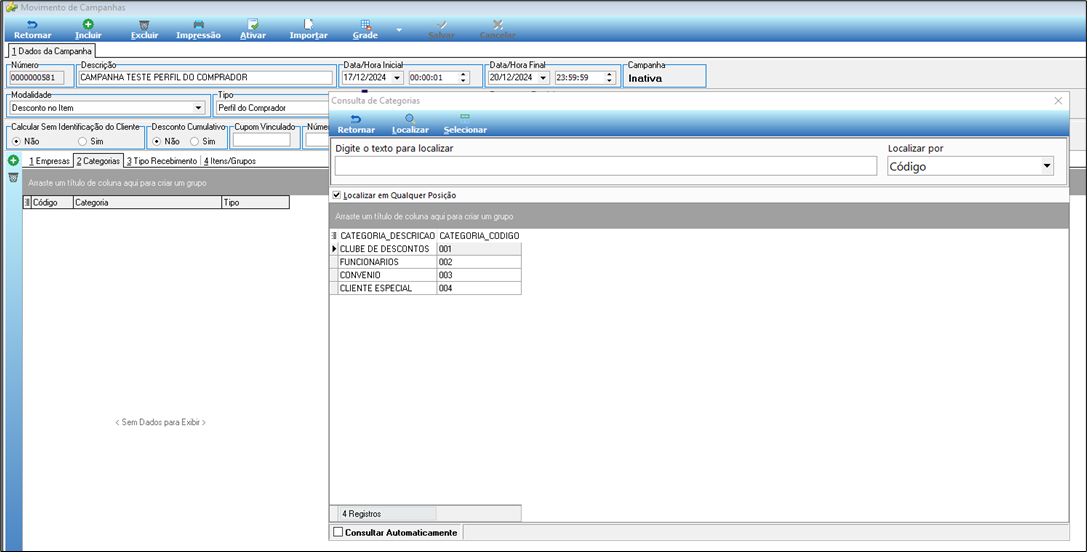Click the Incluir green plus toolbar icon
The width and height of the screenshot is (1087, 552).
pos(88,25)
